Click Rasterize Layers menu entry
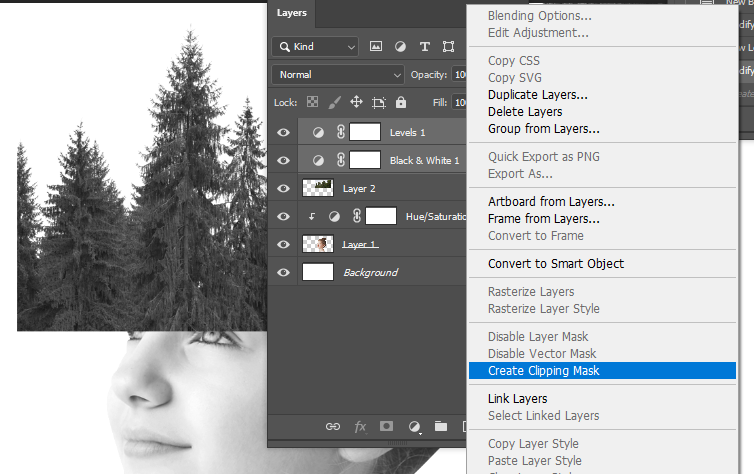Screen dimensions: 754x474 tap(531, 292)
